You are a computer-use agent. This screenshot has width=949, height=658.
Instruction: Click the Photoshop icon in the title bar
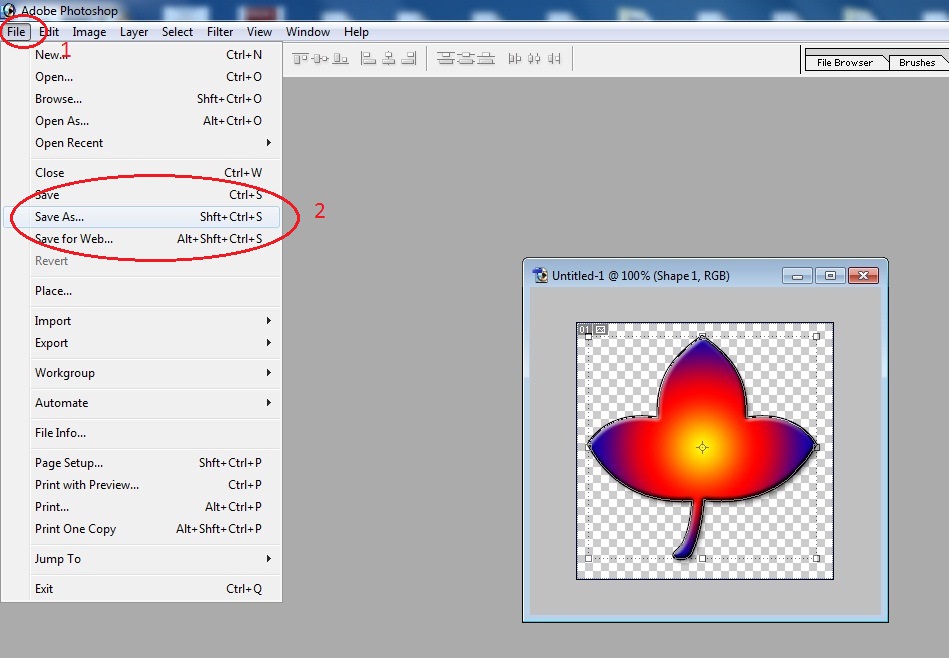click(8, 10)
